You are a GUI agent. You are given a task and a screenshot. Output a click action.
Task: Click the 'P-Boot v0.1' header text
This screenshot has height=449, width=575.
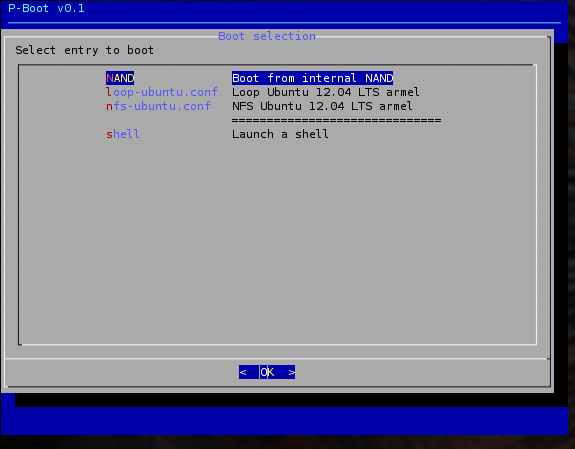coord(46,8)
